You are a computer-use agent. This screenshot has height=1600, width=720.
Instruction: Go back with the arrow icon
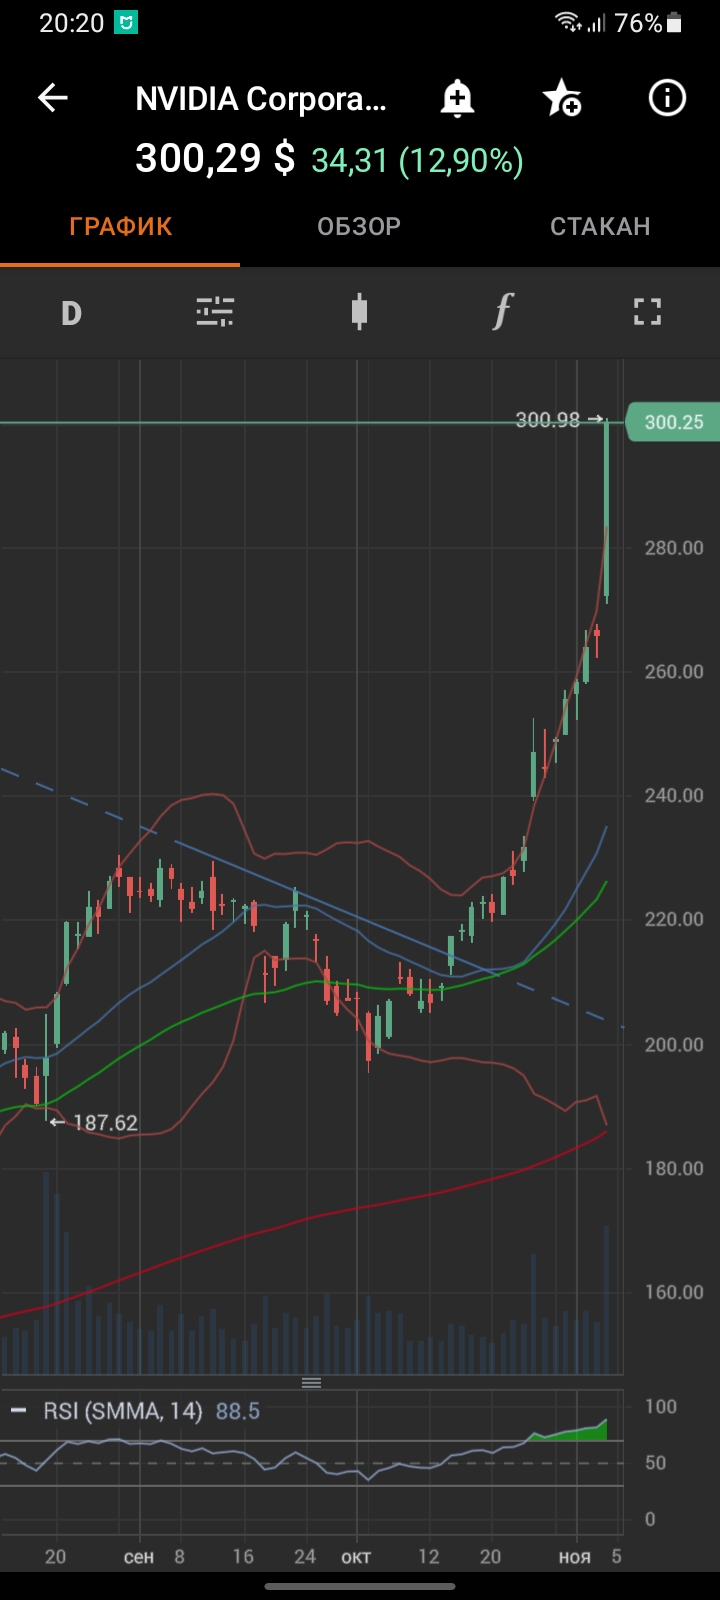53,98
